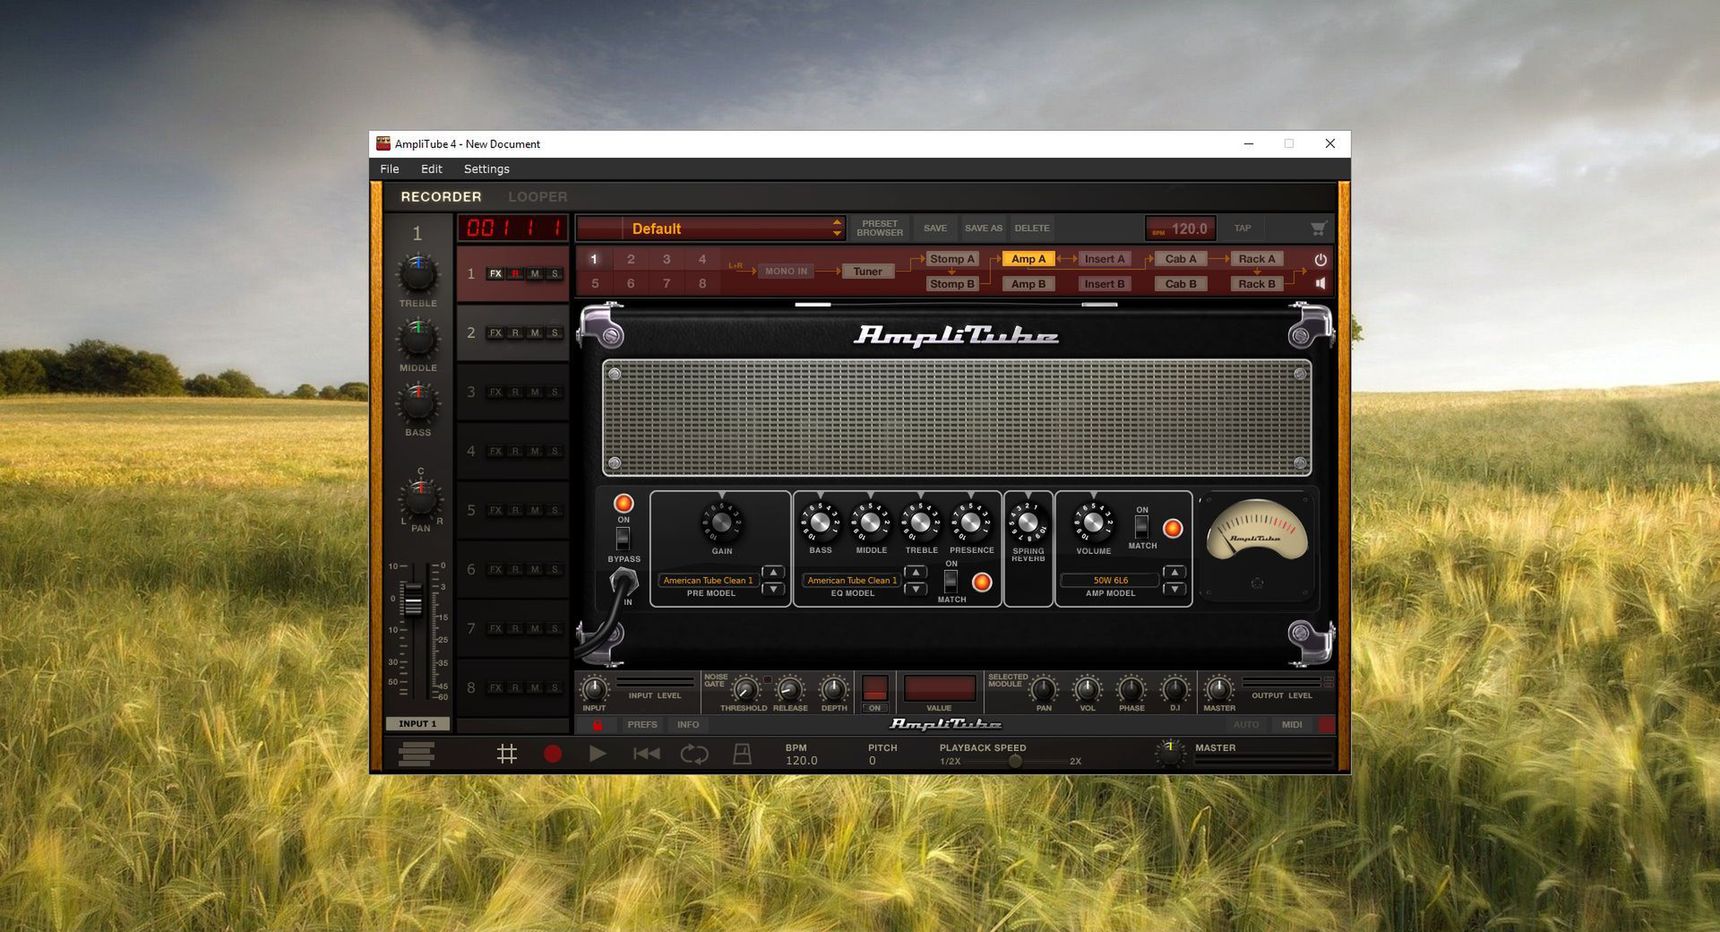The image size is (1720, 932).
Task: Click the mixer TREBLE knob for track 1
Action: point(418,274)
